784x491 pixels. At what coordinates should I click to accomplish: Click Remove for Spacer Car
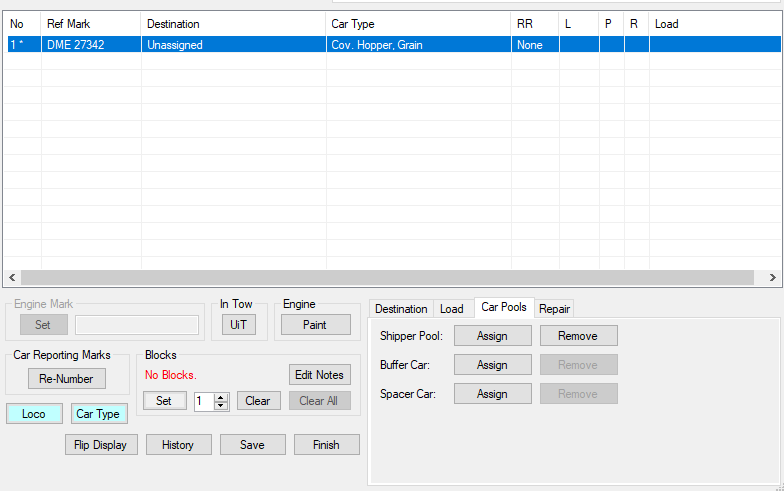(x=578, y=394)
